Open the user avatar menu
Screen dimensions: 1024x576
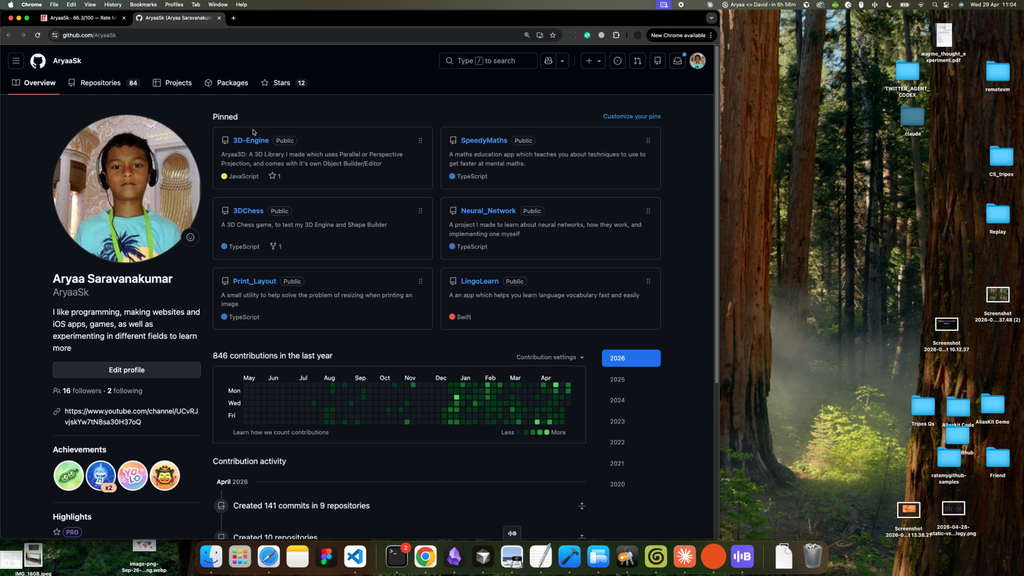pyautogui.click(x=697, y=61)
